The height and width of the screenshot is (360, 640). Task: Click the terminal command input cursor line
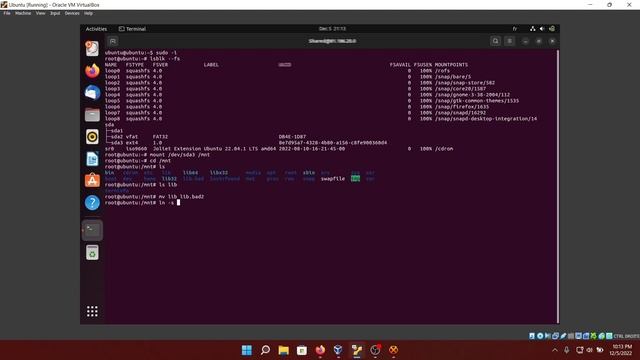click(142, 202)
